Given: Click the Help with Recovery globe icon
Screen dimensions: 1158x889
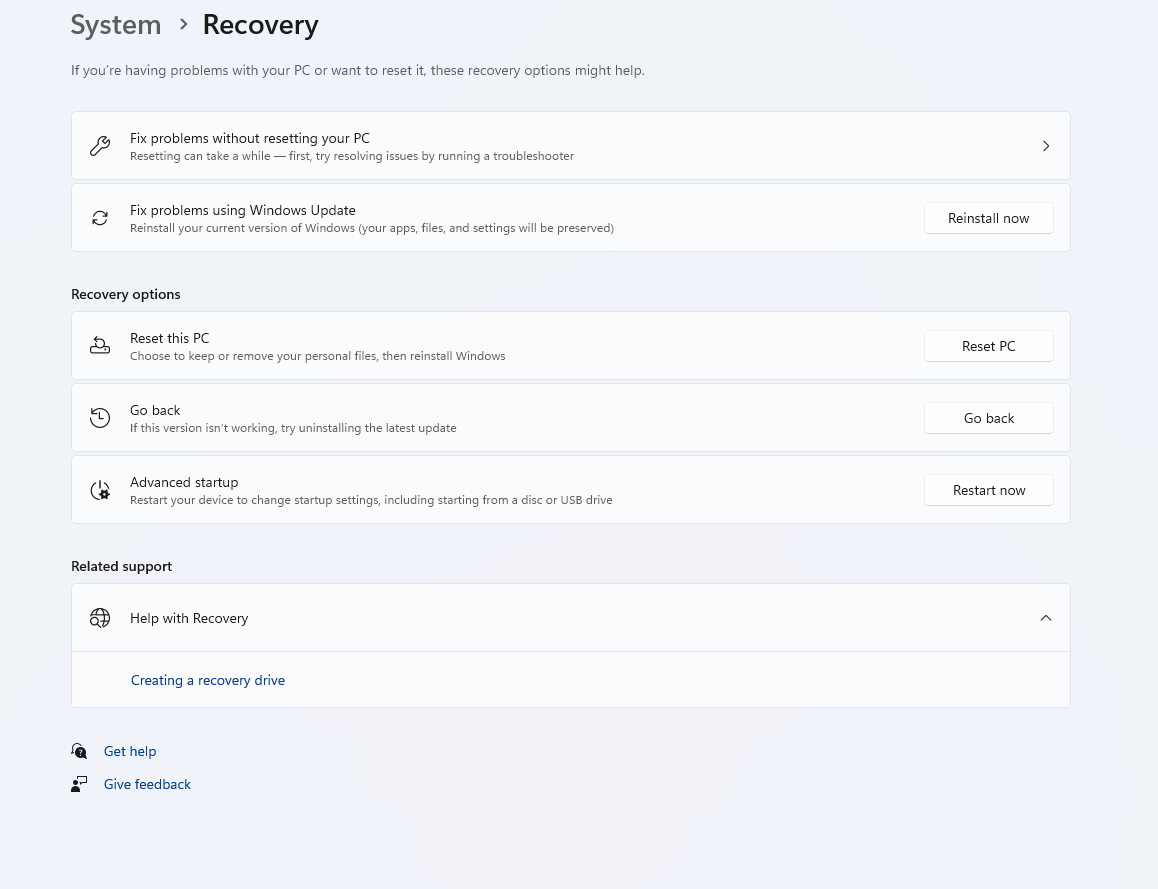Looking at the screenshot, I should 100,618.
